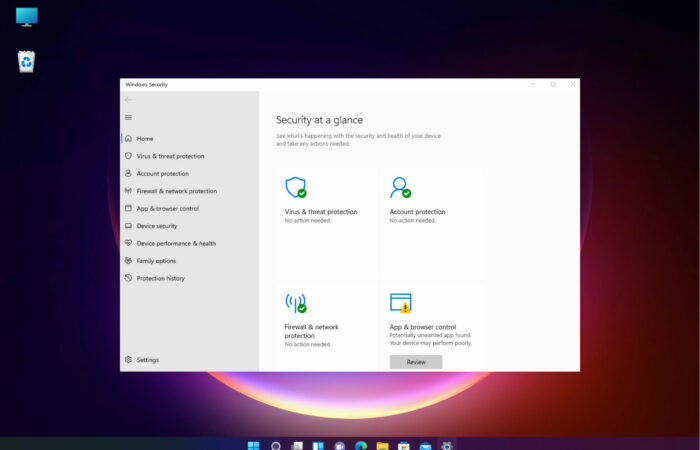700x450 pixels.
Task: Open the hamburger navigation menu
Action: 128,117
